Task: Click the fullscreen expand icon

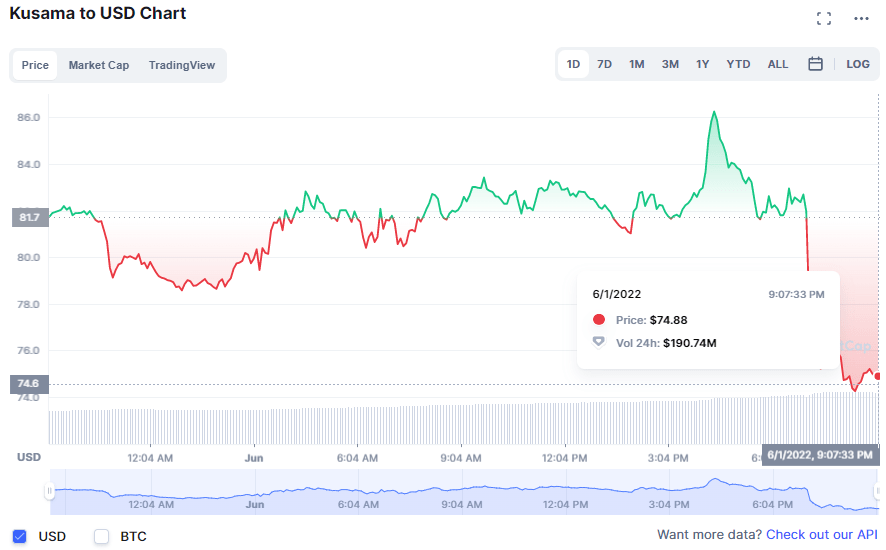Action: pos(824,18)
